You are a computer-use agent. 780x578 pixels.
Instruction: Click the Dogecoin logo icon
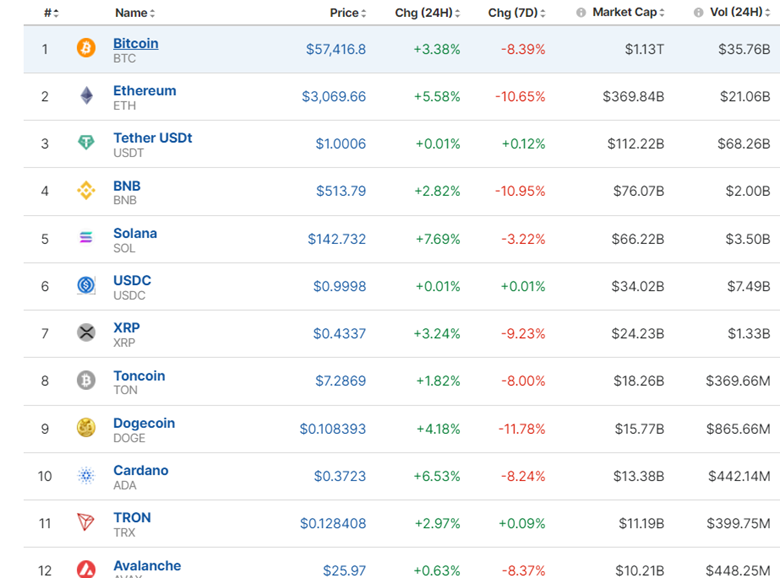pos(86,428)
